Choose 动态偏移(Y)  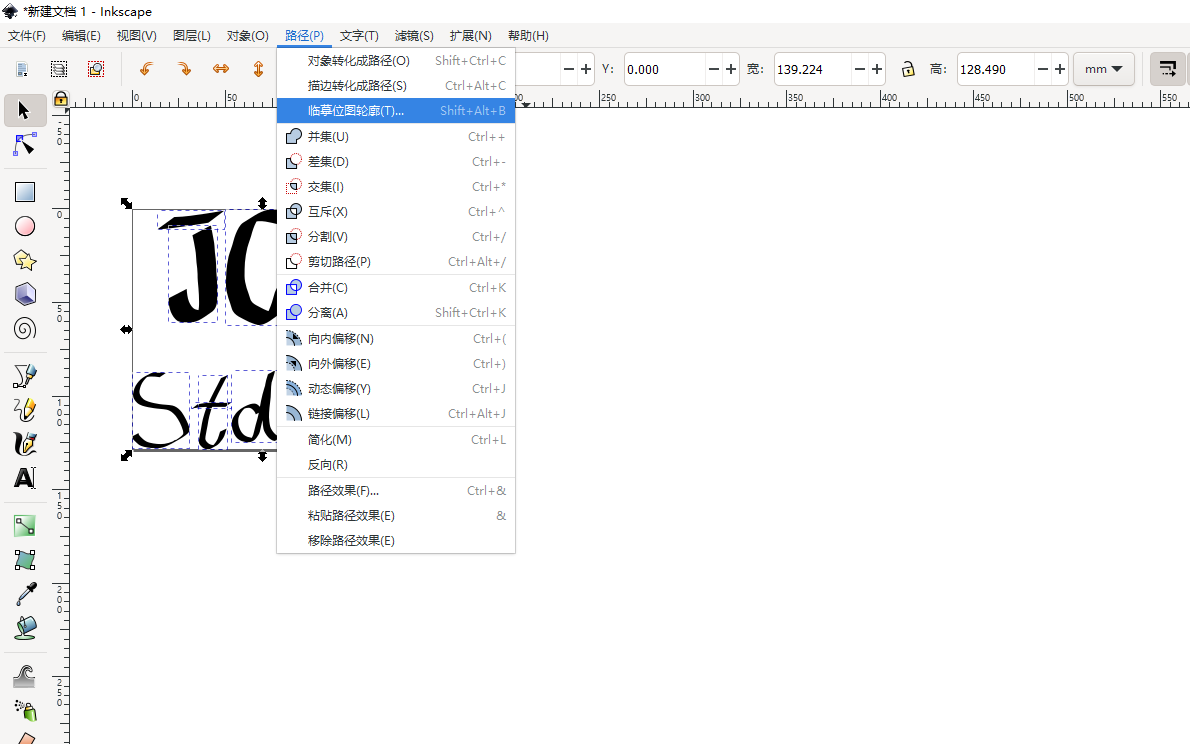coord(396,389)
